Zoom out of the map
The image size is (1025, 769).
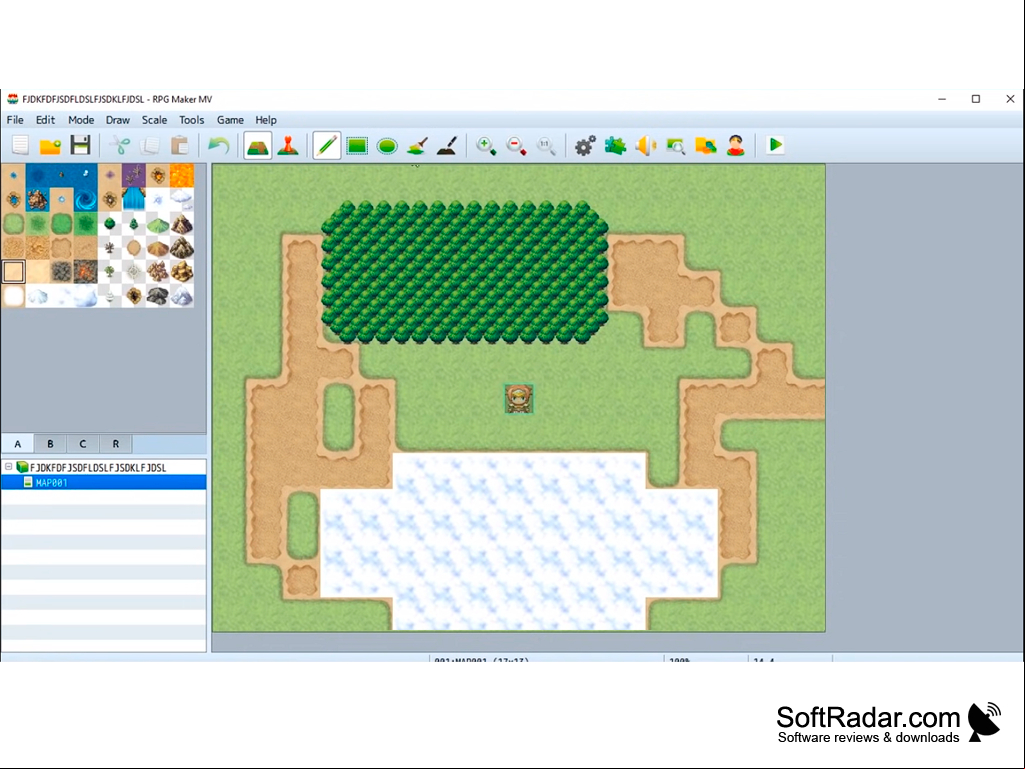pos(516,145)
